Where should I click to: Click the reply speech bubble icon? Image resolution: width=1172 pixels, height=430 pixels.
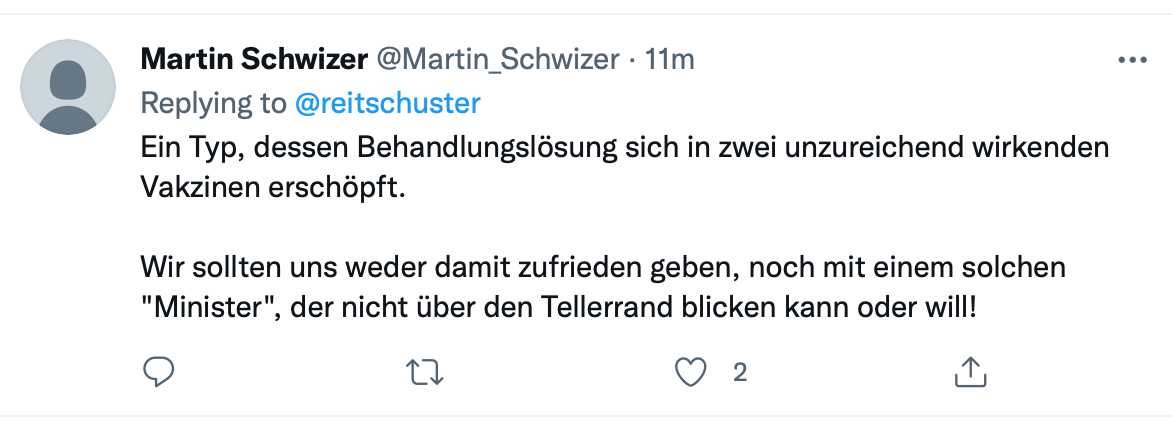click(x=160, y=373)
